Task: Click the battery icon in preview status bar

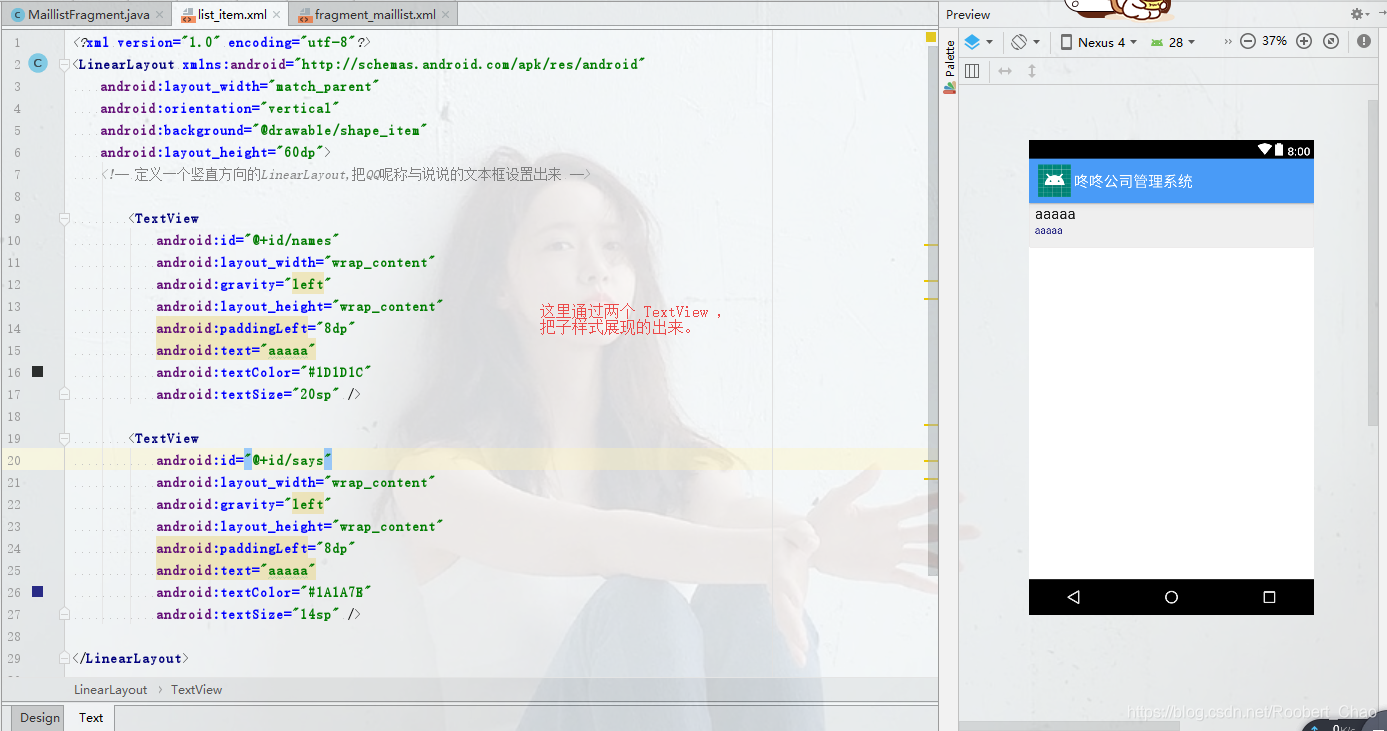Action: [x=1279, y=150]
